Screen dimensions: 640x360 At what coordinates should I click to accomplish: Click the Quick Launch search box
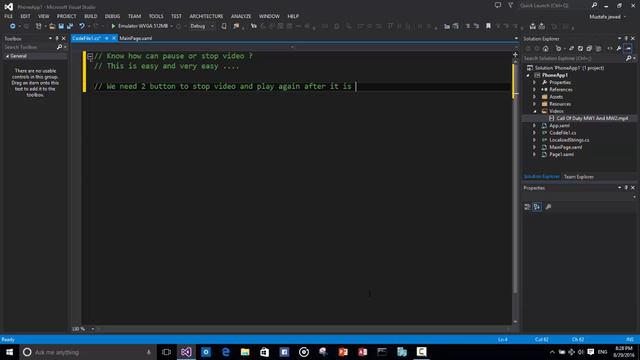click(x=554, y=5)
